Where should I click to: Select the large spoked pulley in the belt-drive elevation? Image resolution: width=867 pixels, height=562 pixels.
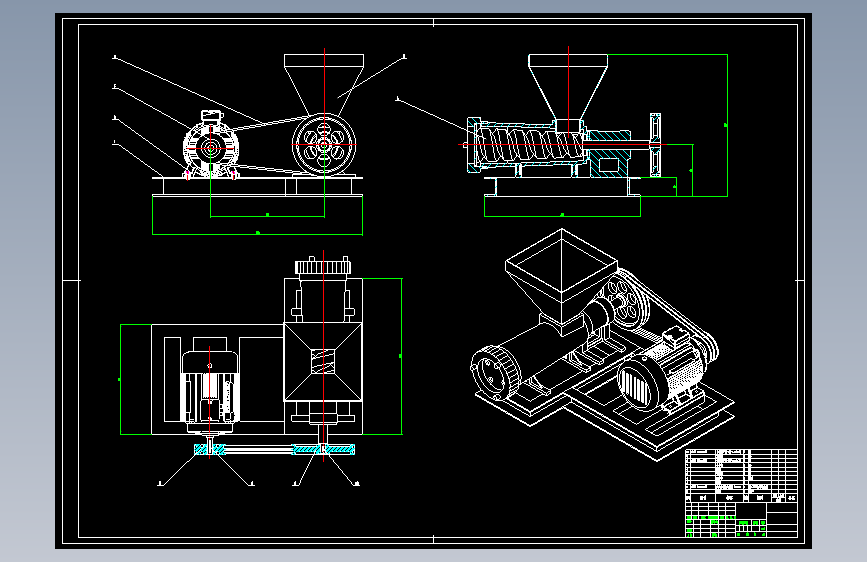point(324,144)
